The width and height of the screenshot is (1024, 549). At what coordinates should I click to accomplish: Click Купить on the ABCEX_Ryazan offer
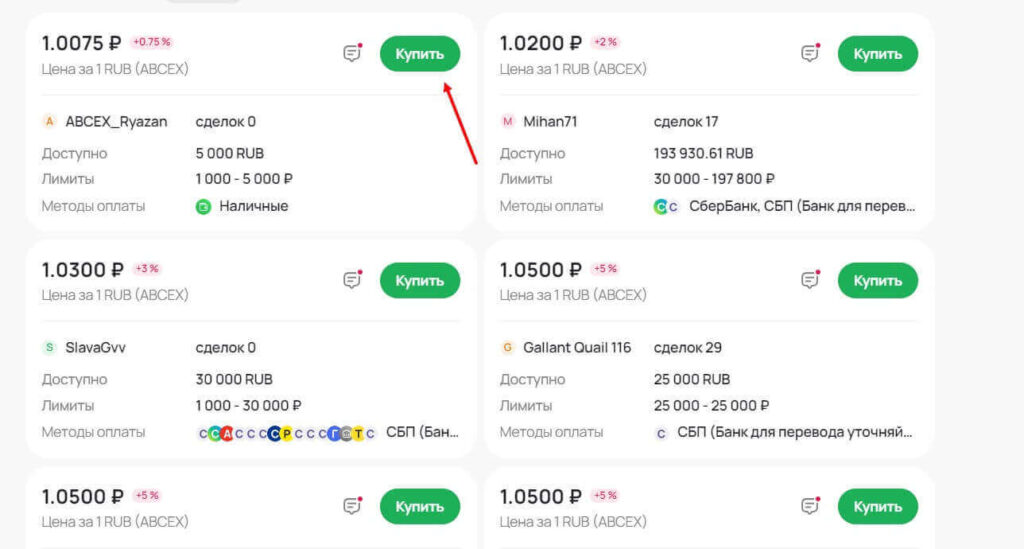[419, 54]
